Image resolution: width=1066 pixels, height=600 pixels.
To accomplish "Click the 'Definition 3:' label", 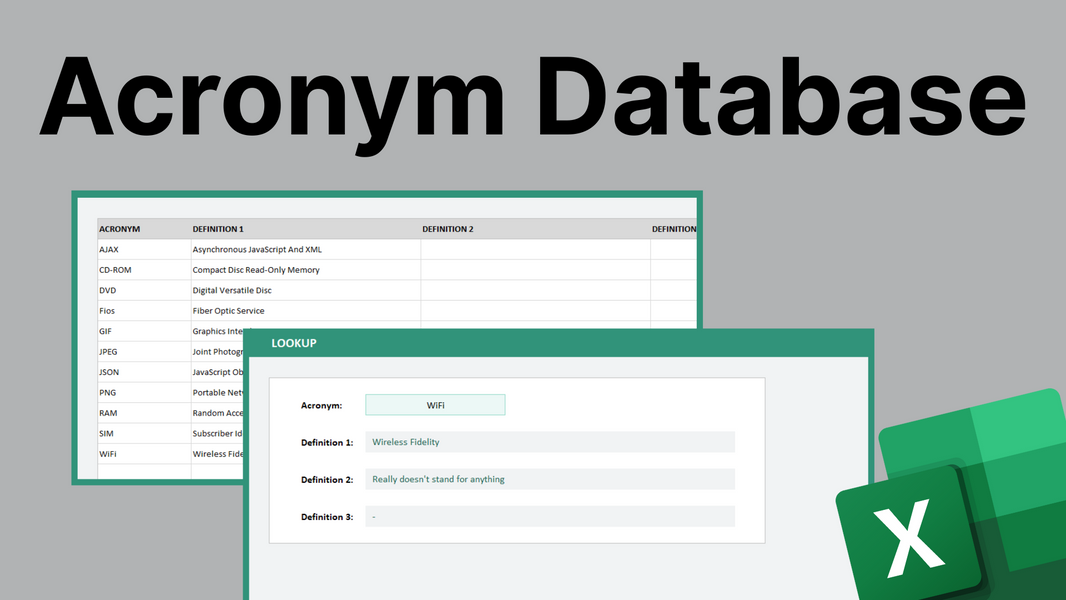I will pos(327,517).
